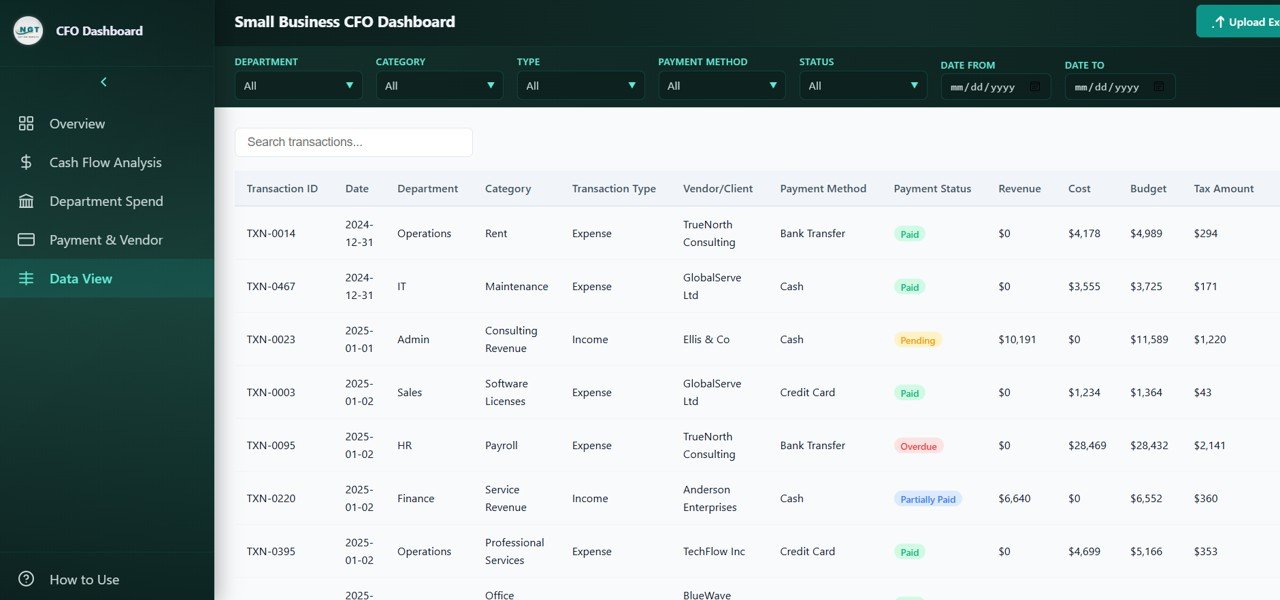
Task: Switch to the Data View section
Action: (x=78, y=279)
